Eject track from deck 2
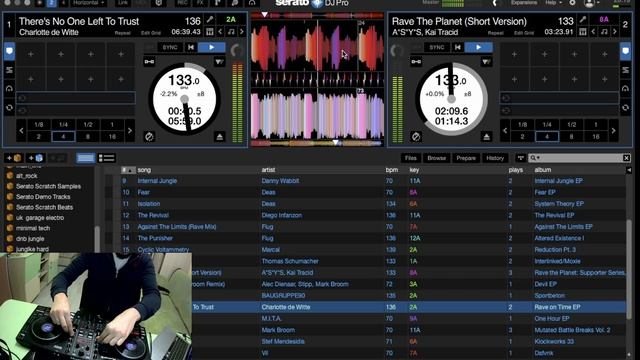The height and width of the screenshot is (360, 640). click(x=486, y=137)
